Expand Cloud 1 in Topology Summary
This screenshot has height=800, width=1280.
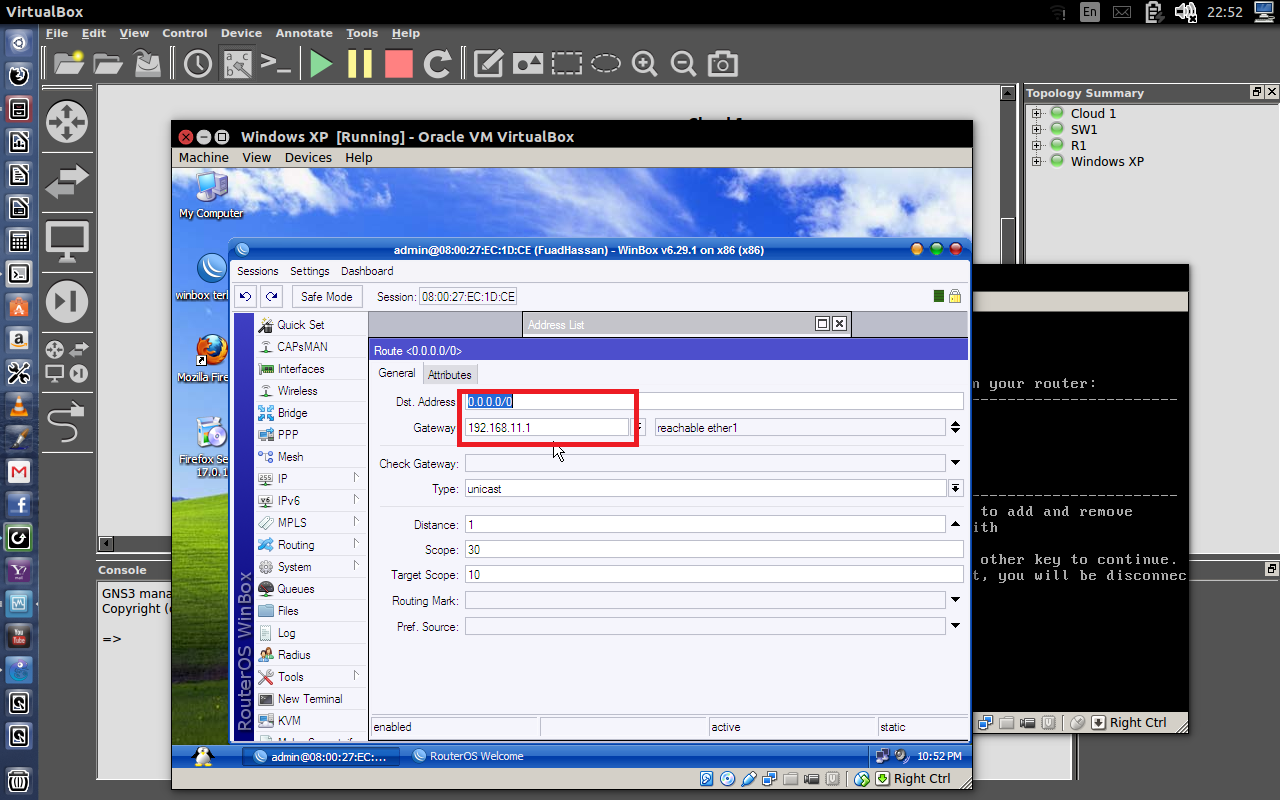[x=1037, y=113]
